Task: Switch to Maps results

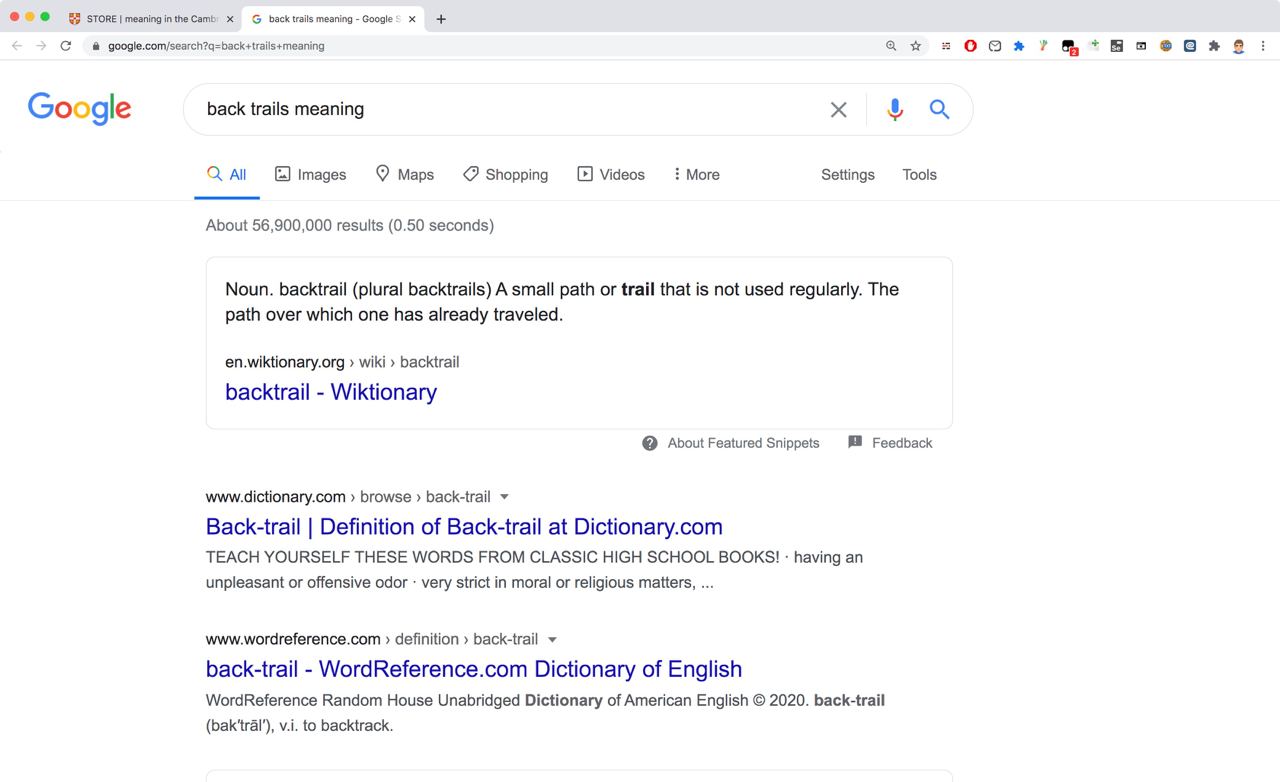Action: [405, 174]
